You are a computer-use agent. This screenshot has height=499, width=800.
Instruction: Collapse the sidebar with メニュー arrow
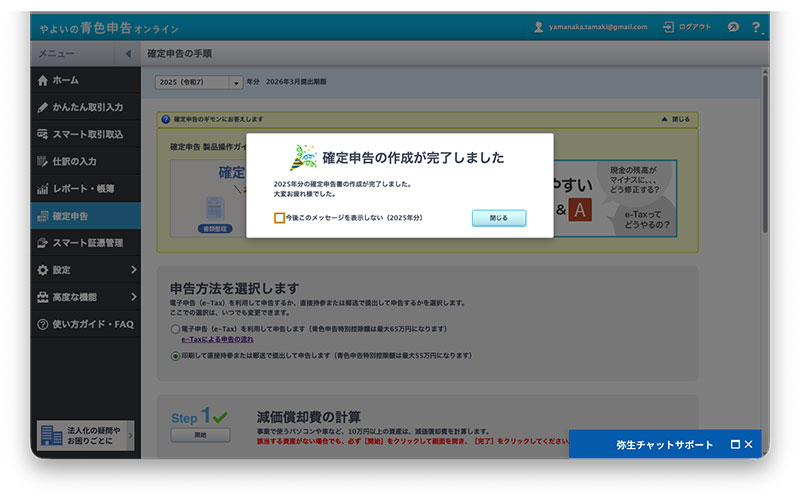coord(128,53)
